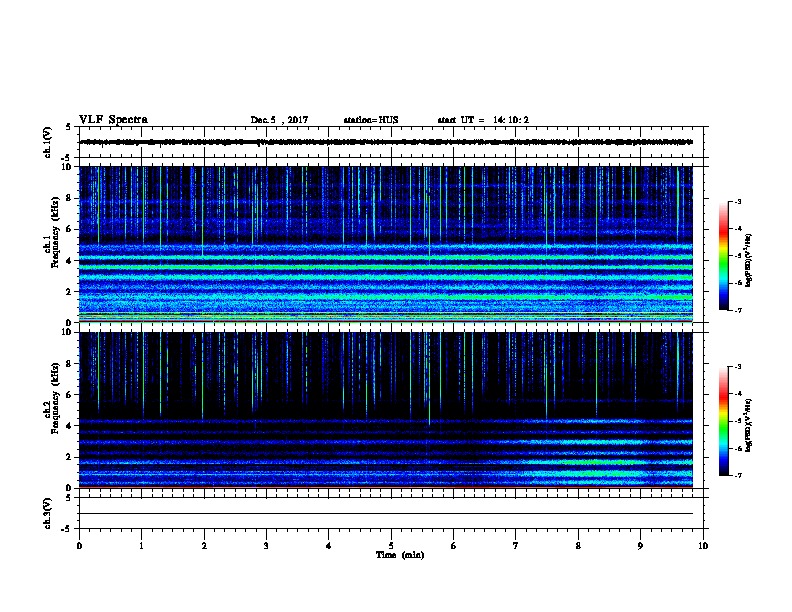Click the ch.1 spectrogram '8' kHz tick label
792x612 pixels.
[69, 198]
